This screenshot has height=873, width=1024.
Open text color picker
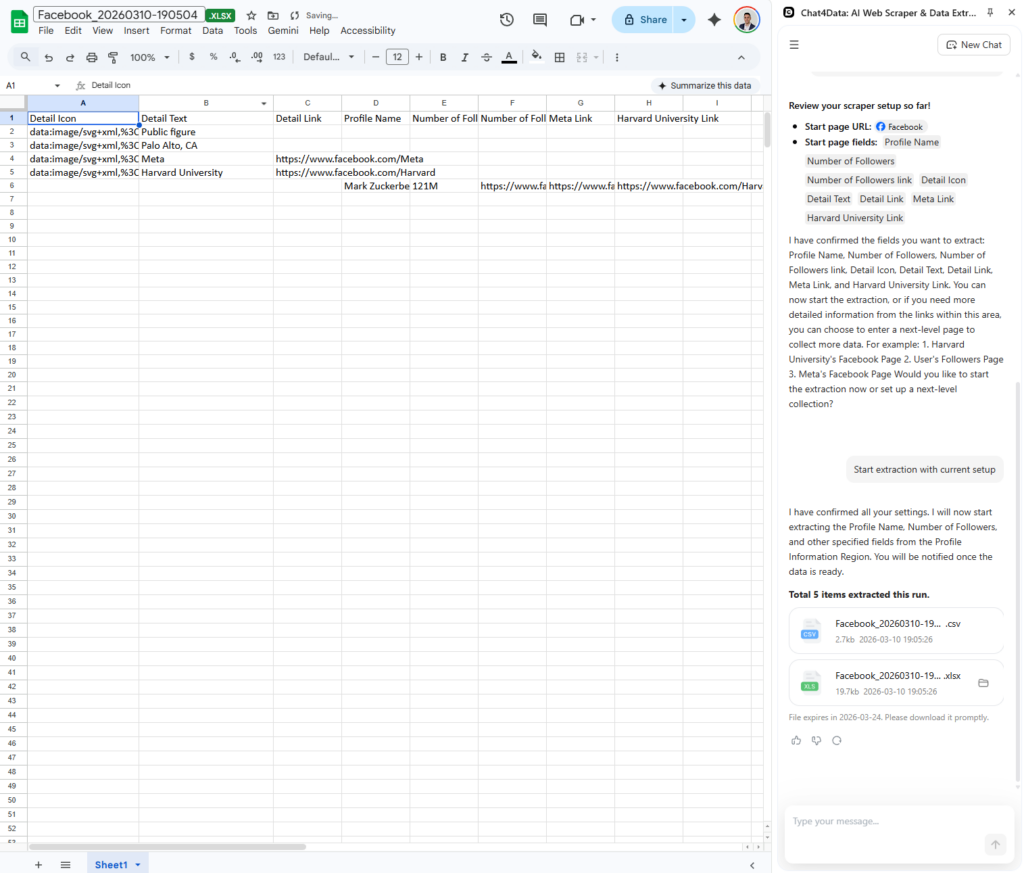(x=509, y=57)
